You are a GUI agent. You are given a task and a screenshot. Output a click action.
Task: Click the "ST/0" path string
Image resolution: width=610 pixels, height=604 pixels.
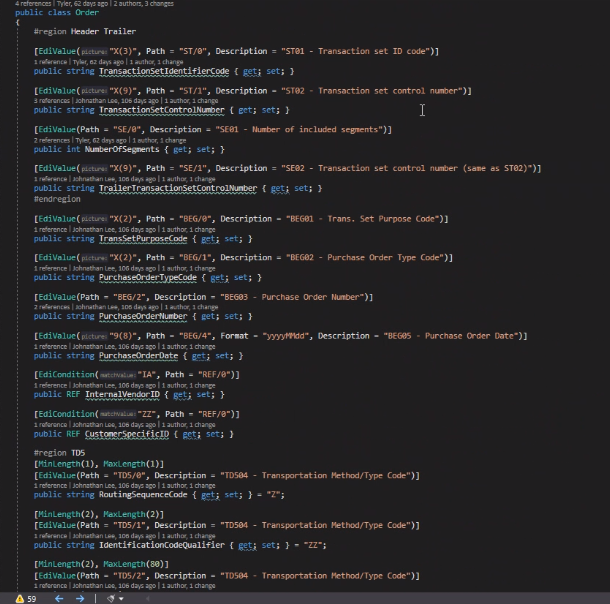[x=193, y=51]
